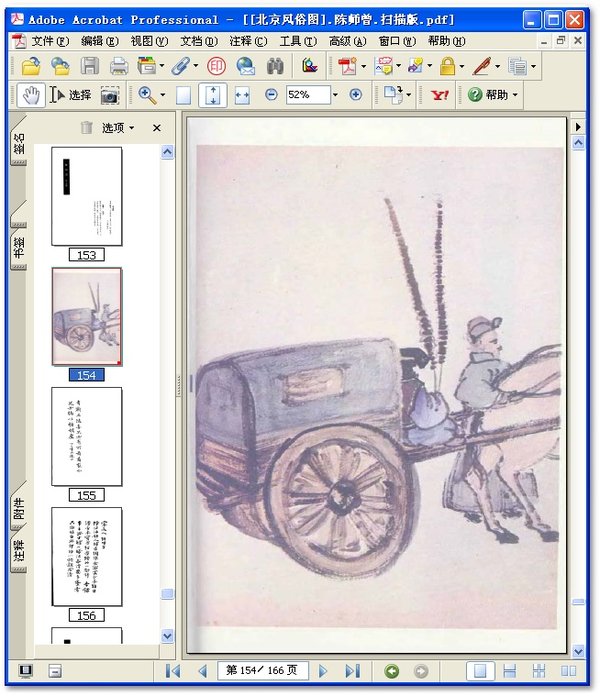The width and height of the screenshot is (600, 696).
Task: Click the red 印 stamp icon
Action: (x=216, y=67)
